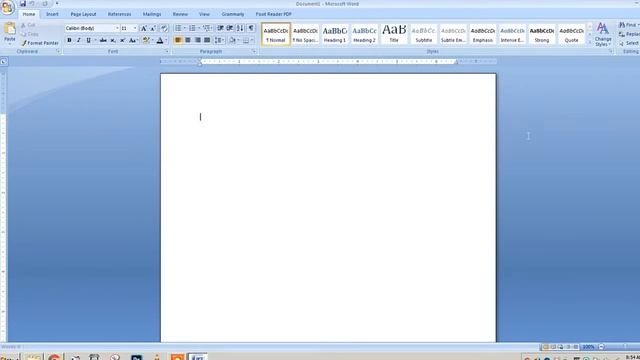
Task: Click the 100% zoom level in status bar
Action: coord(588,347)
